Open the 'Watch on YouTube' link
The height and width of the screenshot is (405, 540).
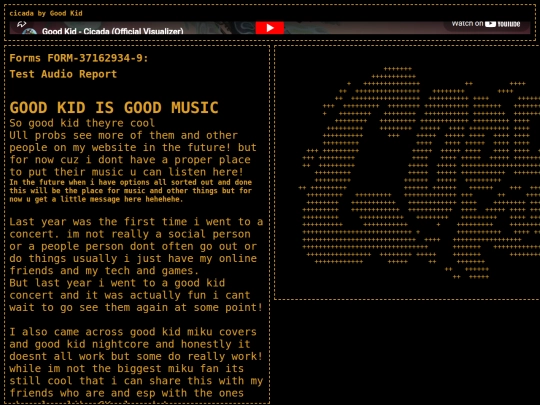coord(486,24)
